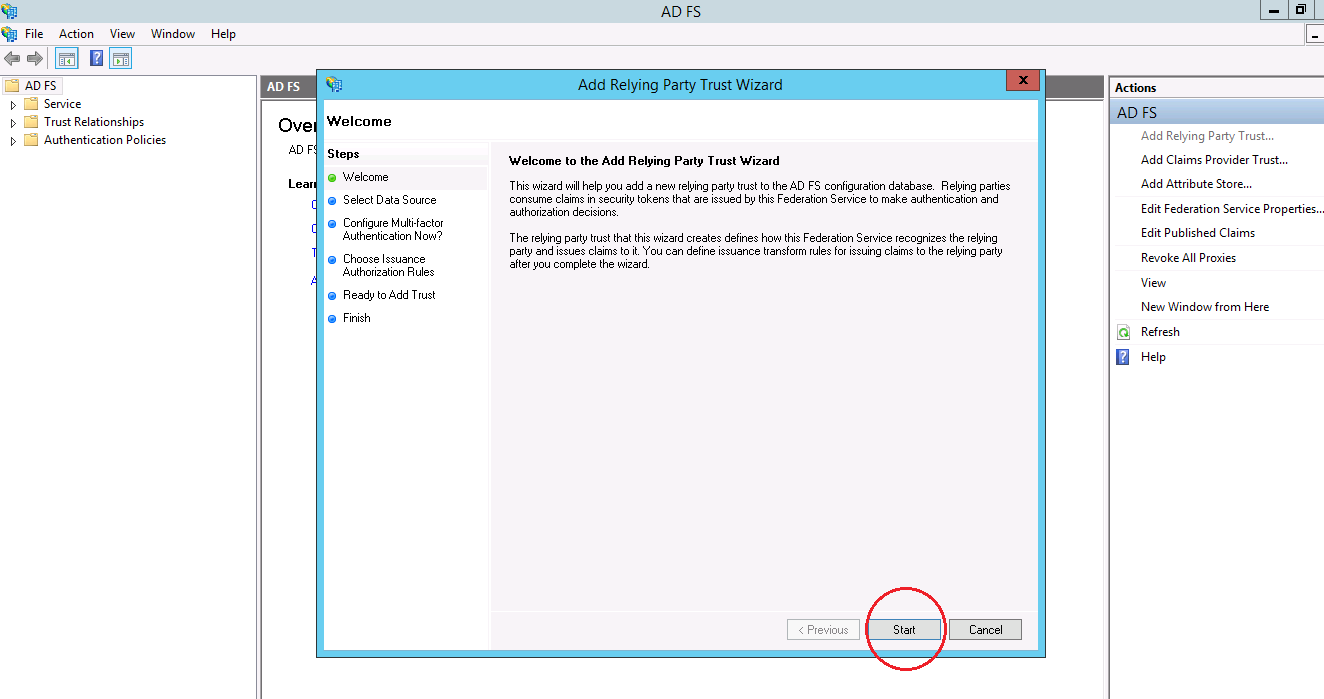Close the Add Relying Party Trust Wizard
This screenshot has height=699, width=1324.
[1022, 81]
